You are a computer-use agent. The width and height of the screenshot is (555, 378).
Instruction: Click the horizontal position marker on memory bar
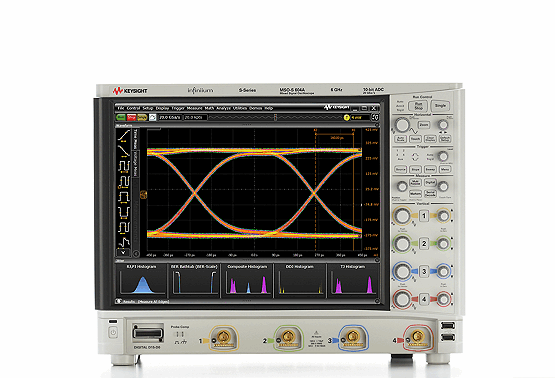pos(275,118)
